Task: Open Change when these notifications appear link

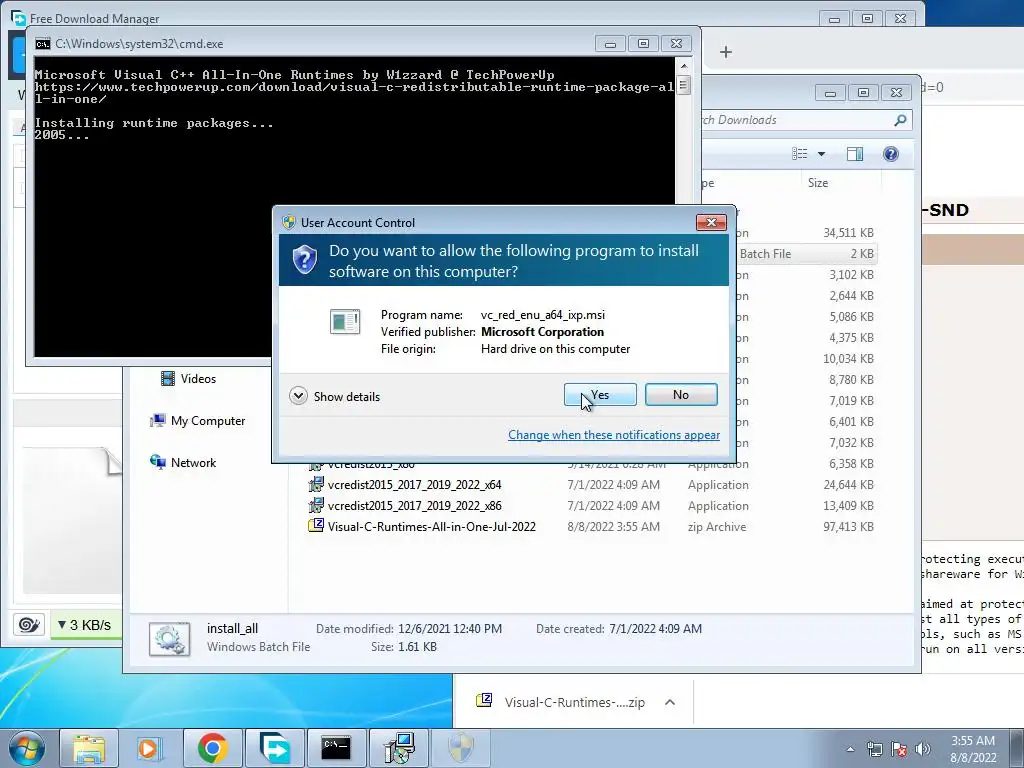Action: coord(614,435)
